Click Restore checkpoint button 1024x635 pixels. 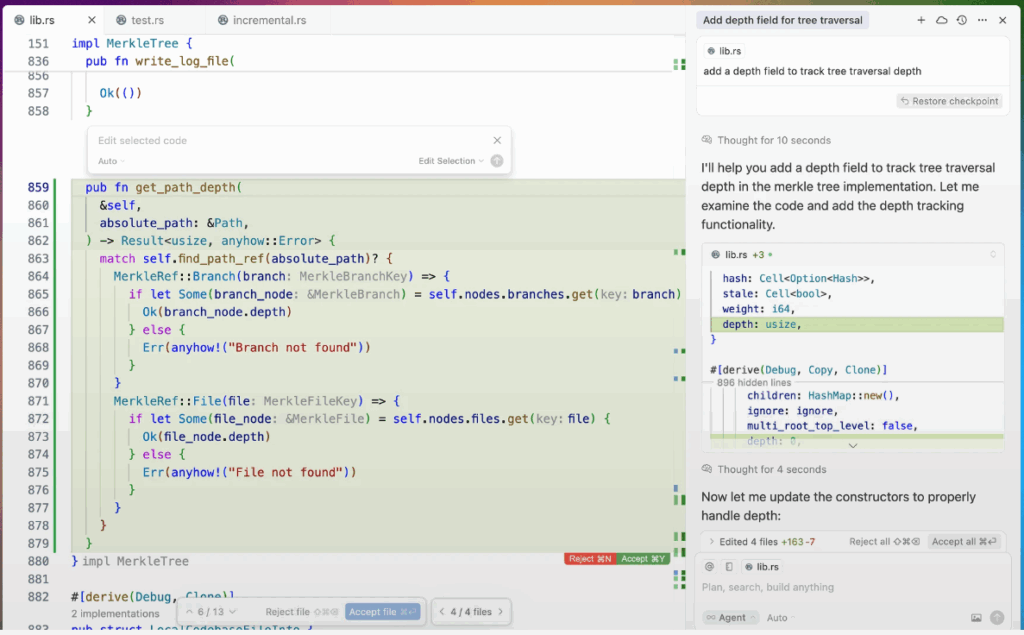(x=949, y=101)
